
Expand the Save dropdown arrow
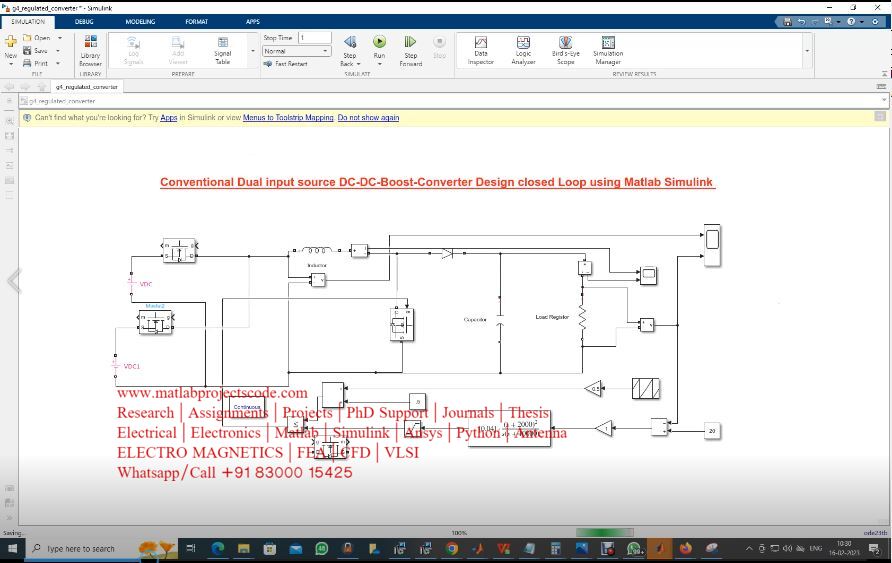pos(58,51)
